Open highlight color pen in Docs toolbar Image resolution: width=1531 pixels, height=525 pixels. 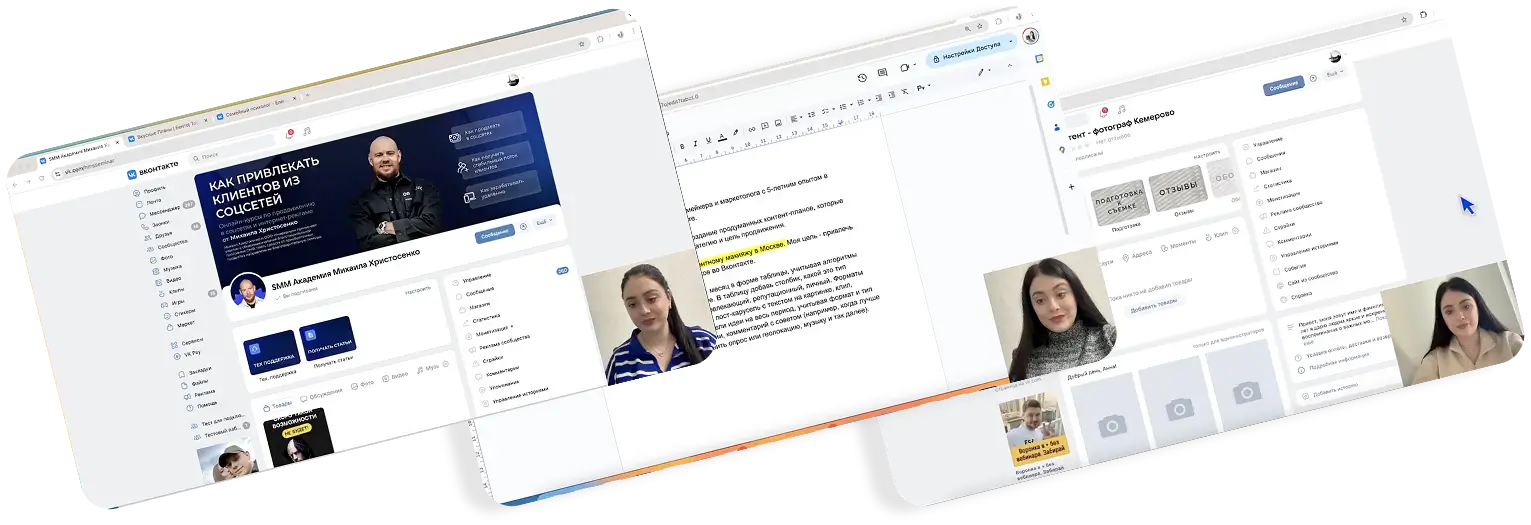click(x=735, y=133)
